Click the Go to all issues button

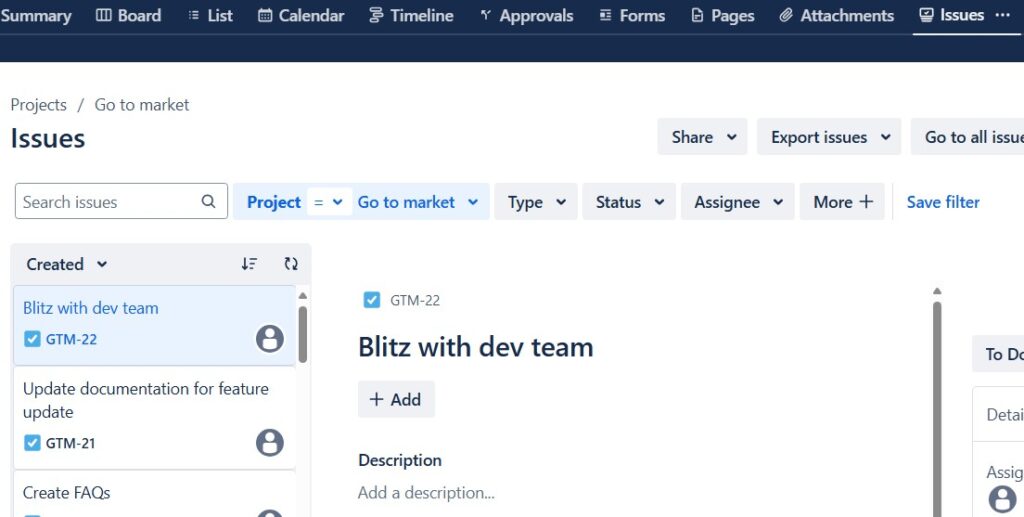click(x=968, y=137)
